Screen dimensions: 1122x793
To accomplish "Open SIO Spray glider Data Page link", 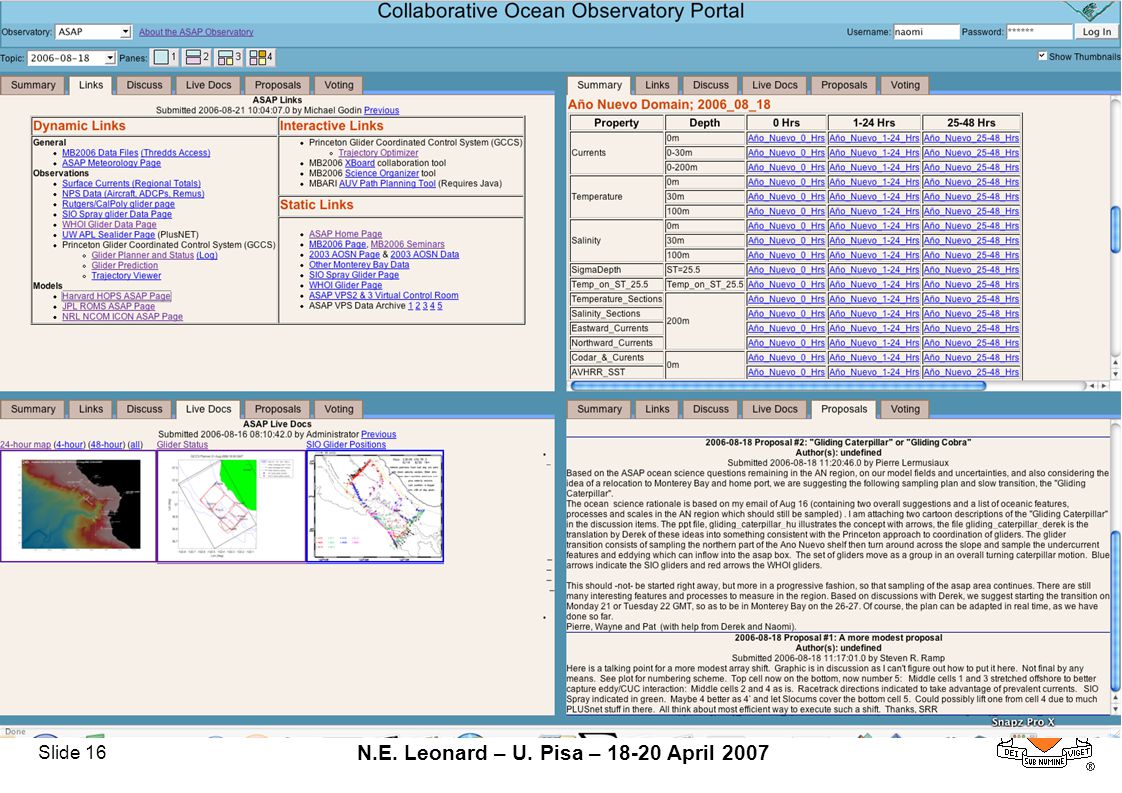I will tap(117, 214).
